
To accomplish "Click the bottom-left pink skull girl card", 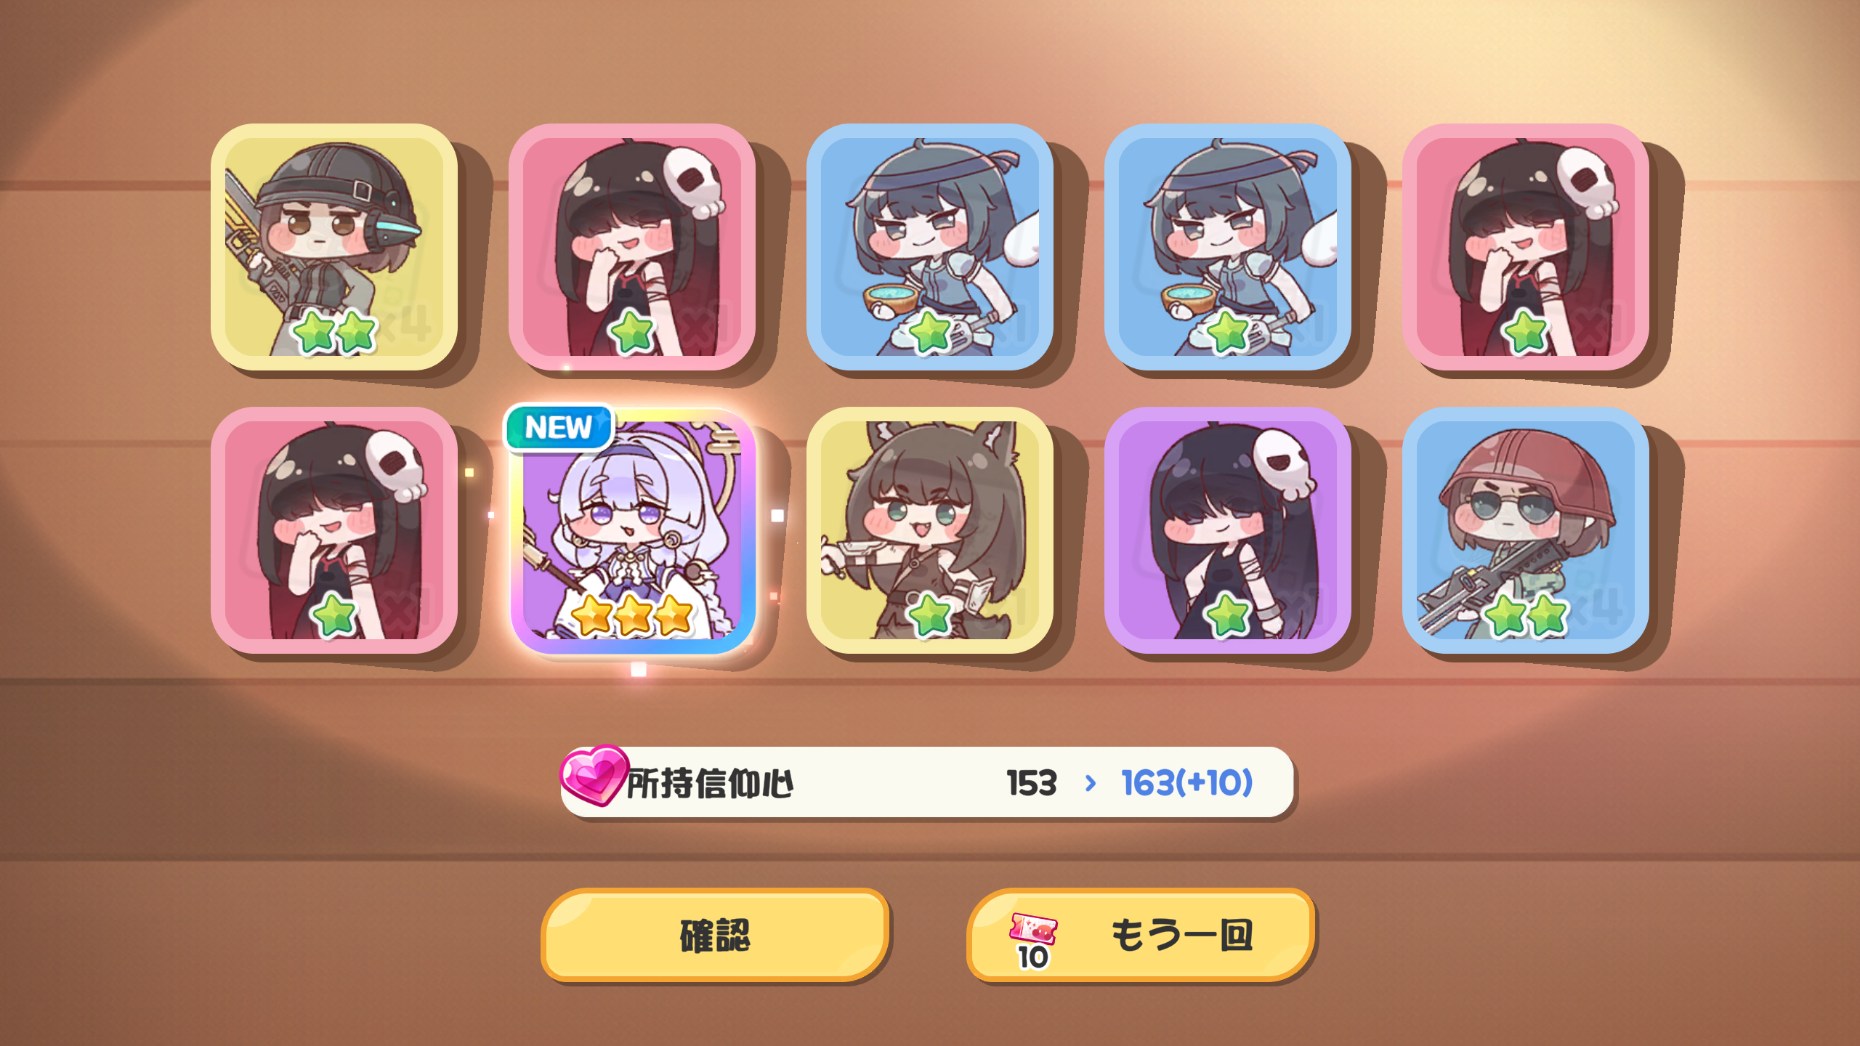I will click(334, 530).
